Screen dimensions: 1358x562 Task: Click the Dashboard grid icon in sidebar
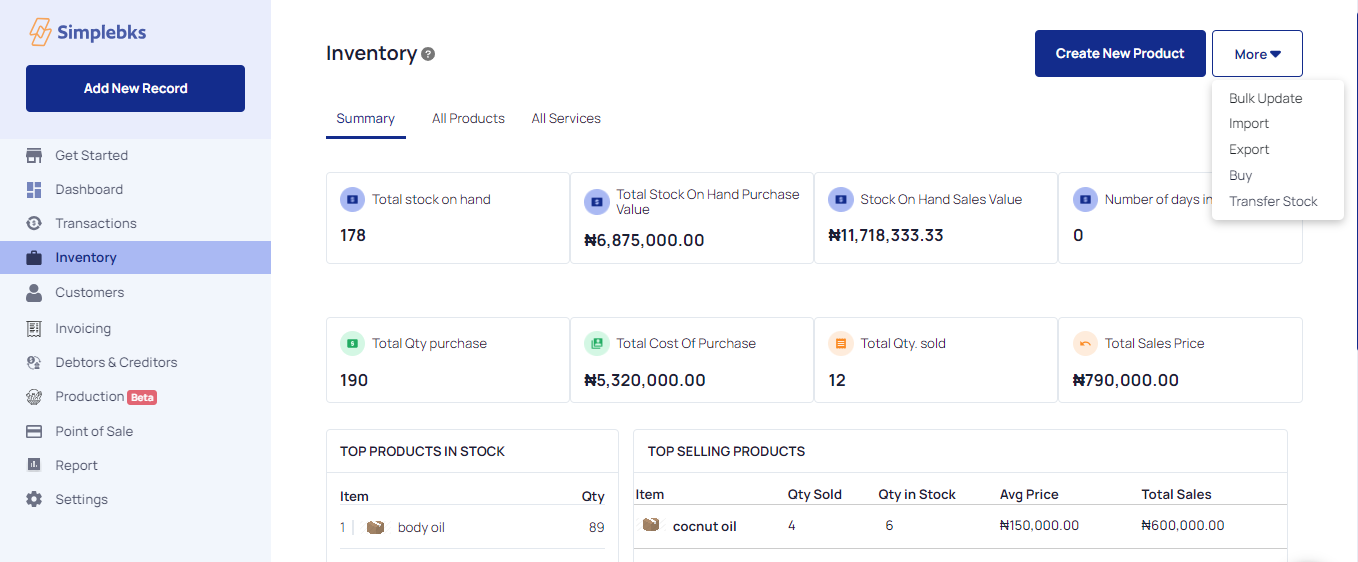click(34, 189)
